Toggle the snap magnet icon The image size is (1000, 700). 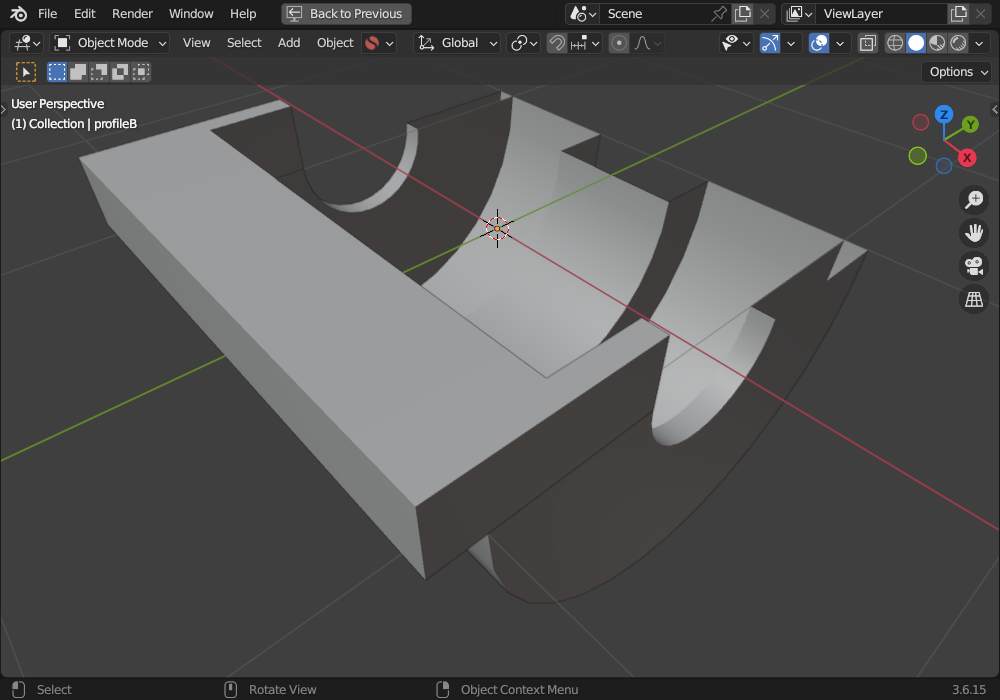[557, 43]
